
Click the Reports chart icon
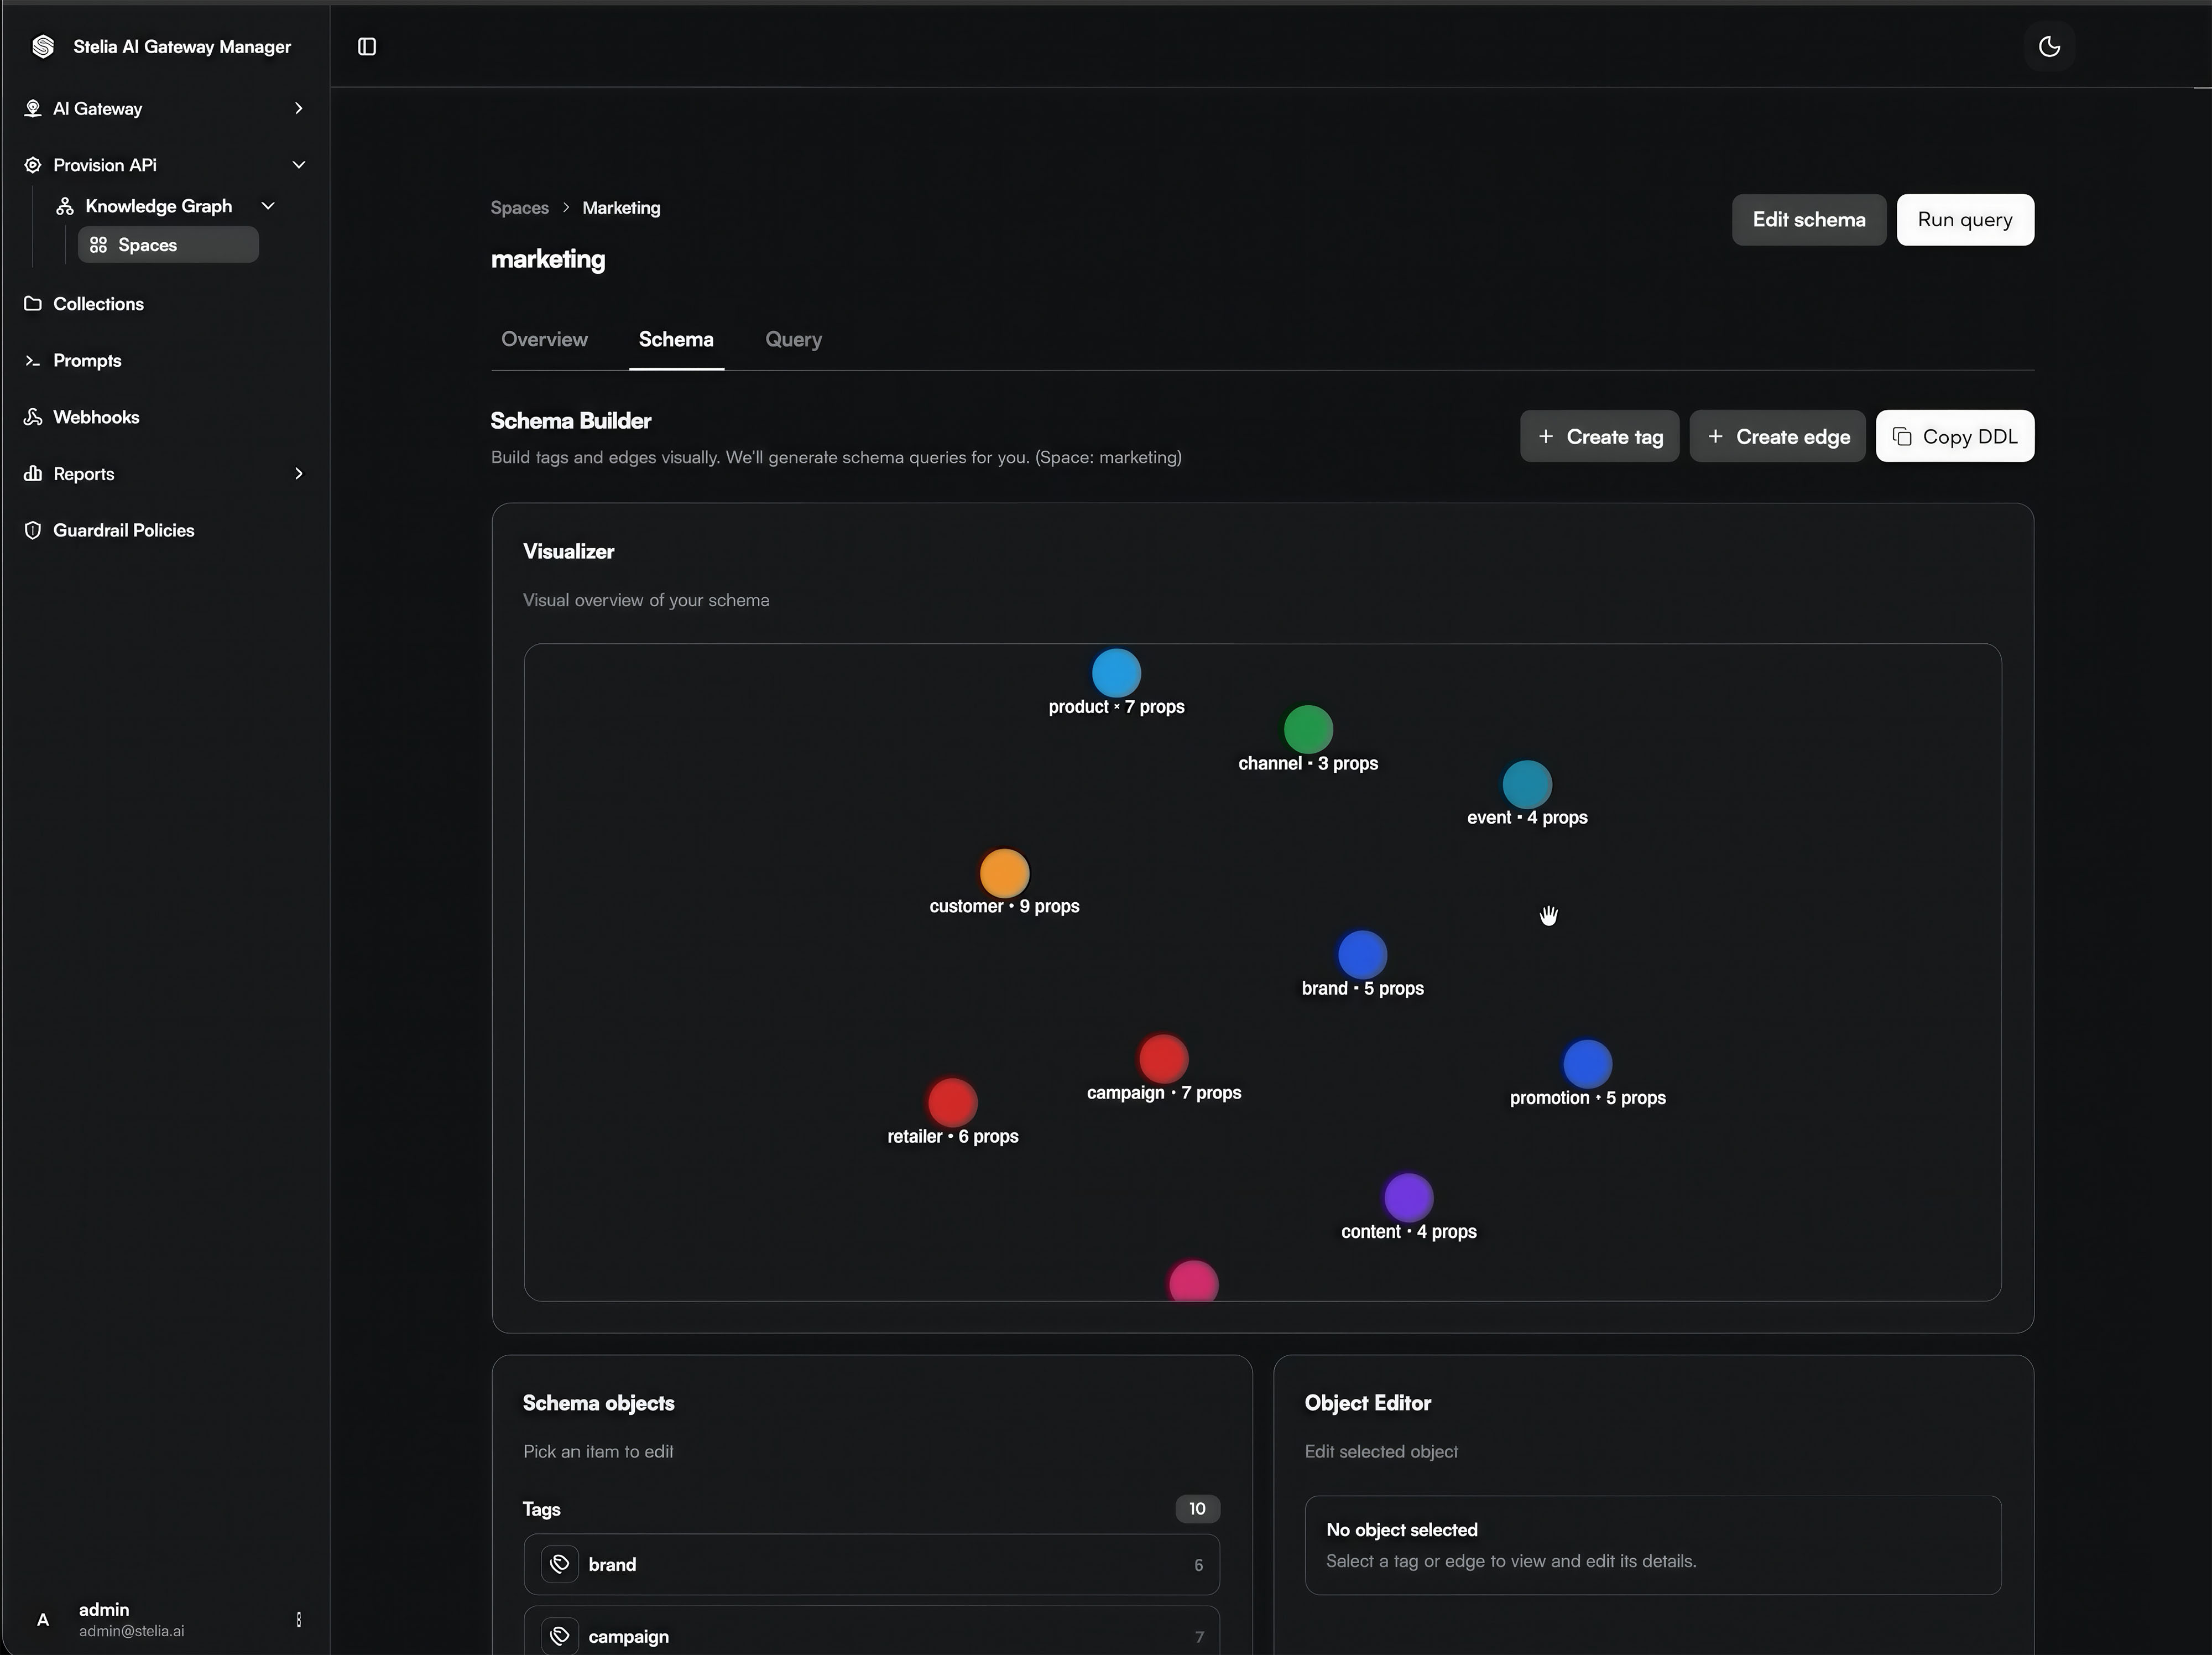click(x=33, y=473)
